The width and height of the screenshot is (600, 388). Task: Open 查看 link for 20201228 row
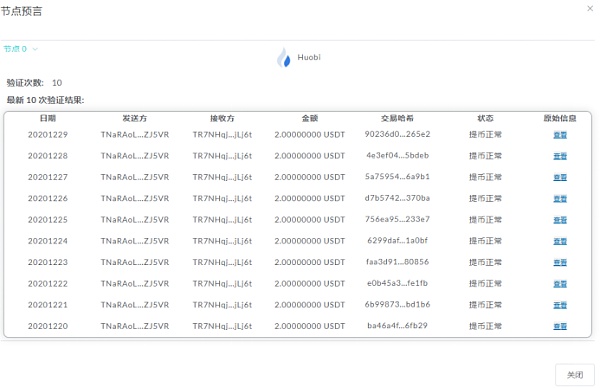(x=560, y=156)
